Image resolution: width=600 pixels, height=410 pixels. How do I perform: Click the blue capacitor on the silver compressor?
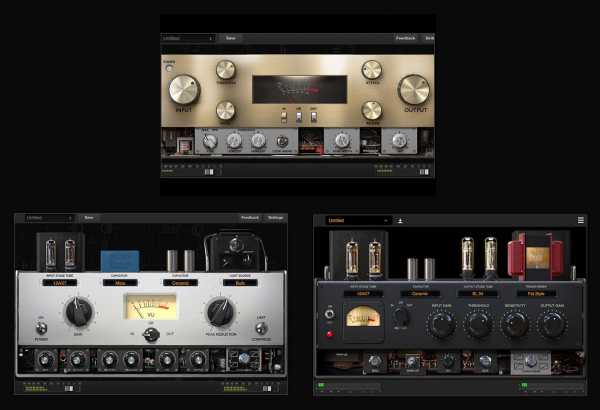(x=120, y=260)
